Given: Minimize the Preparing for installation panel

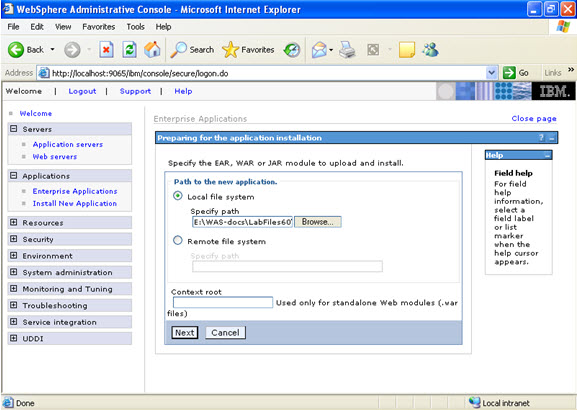Looking at the screenshot, I should pyautogui.click(x=551, y=138).
